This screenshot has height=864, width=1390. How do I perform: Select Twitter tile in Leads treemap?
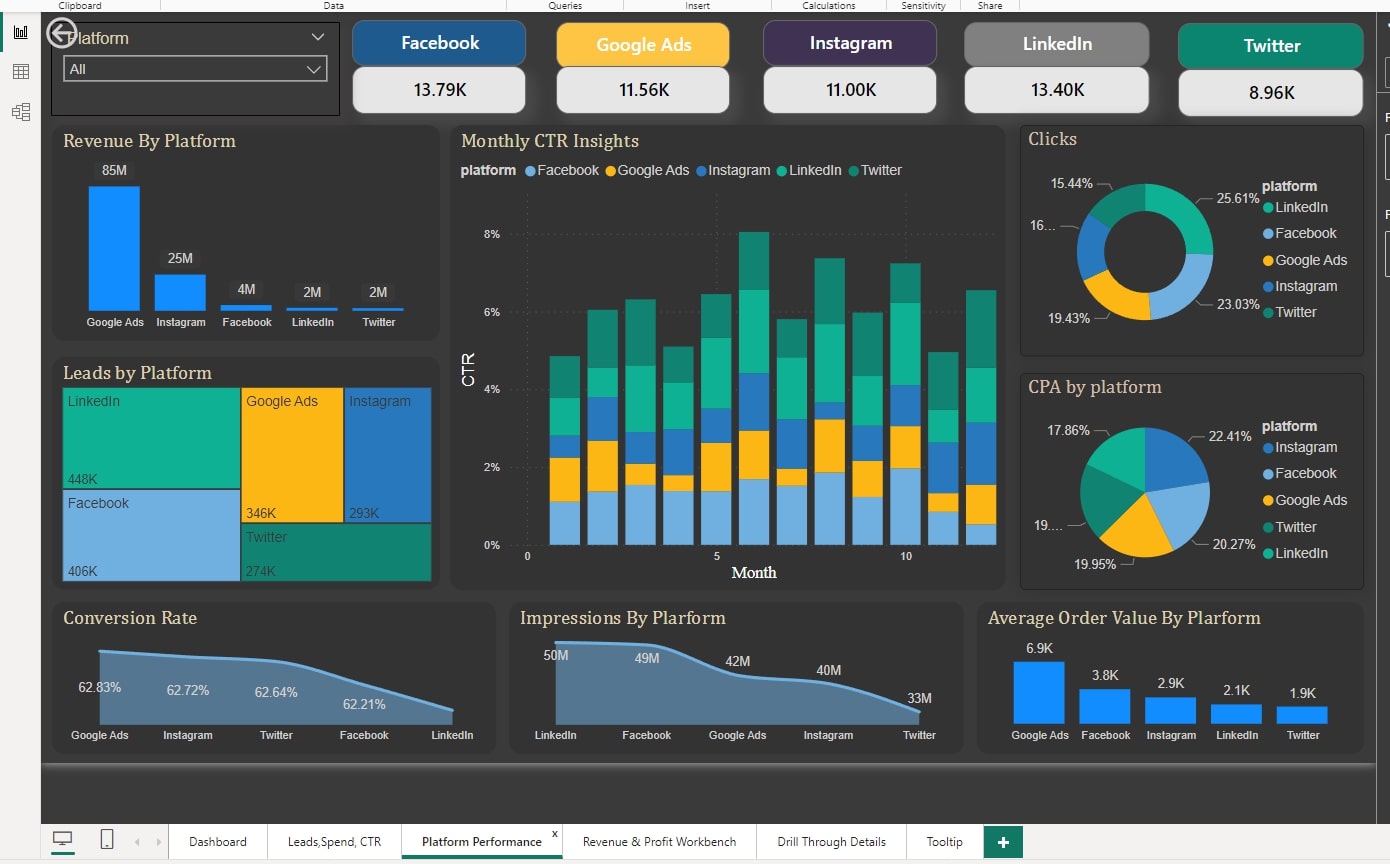click(336, 552)
